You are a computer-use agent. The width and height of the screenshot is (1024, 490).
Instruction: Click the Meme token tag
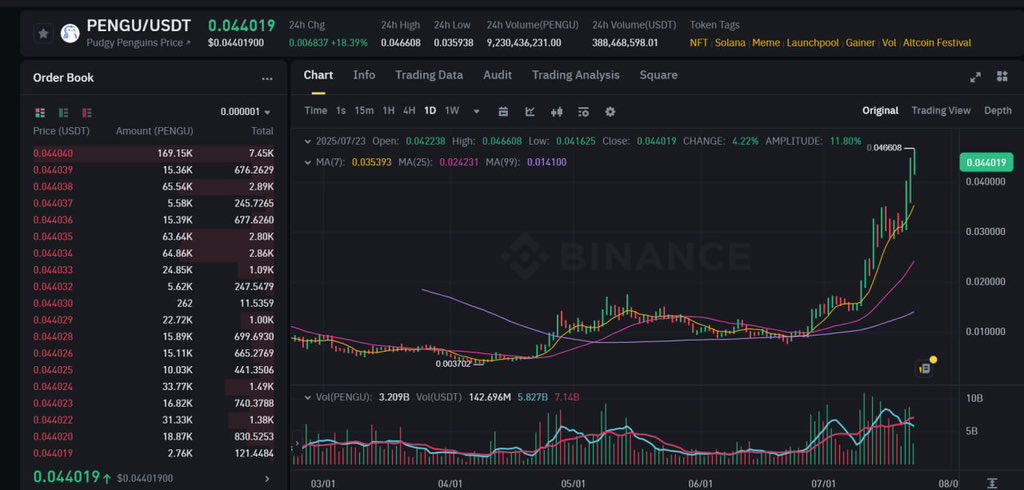[766, 43]
